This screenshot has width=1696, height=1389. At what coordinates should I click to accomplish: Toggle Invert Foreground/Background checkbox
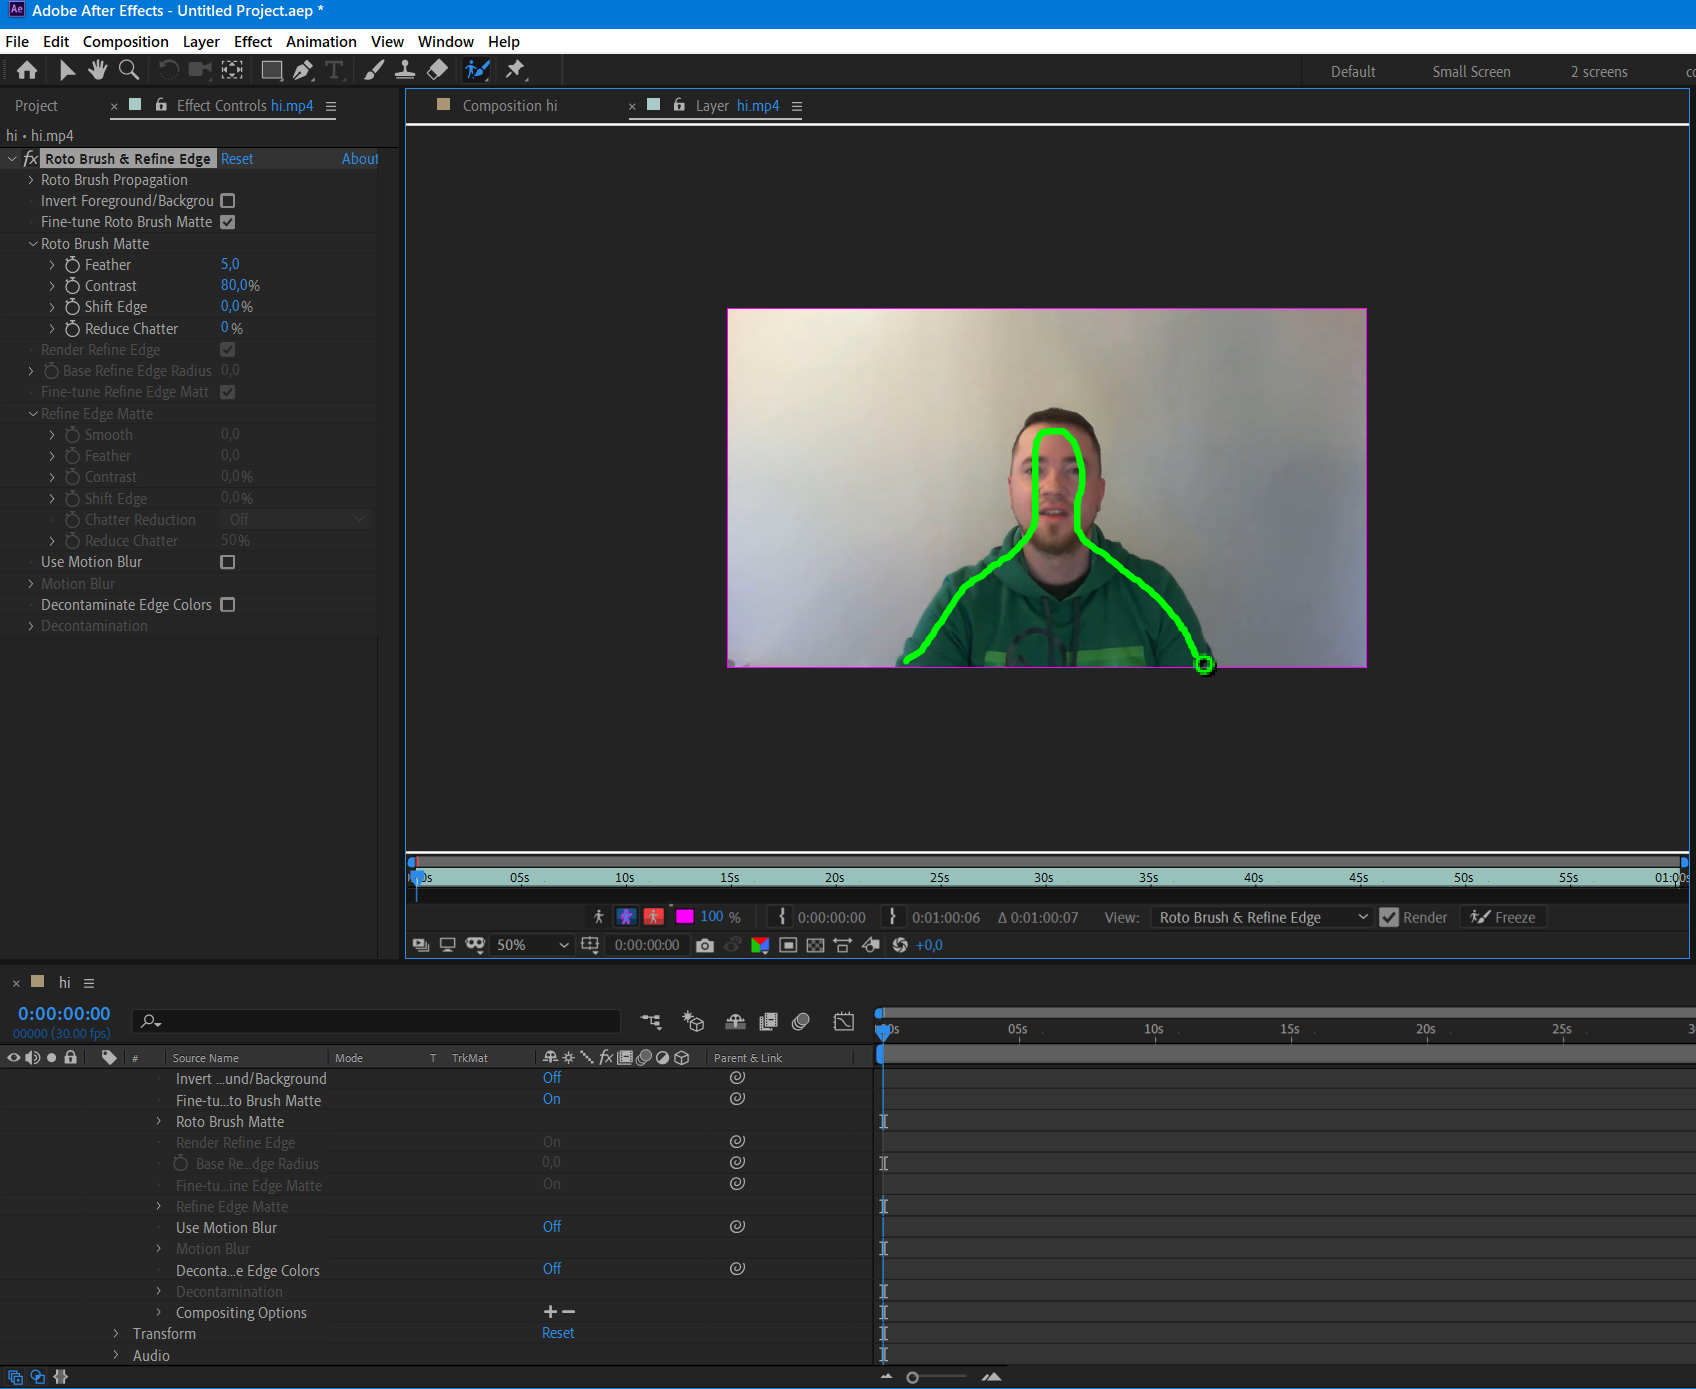point(228,201)
